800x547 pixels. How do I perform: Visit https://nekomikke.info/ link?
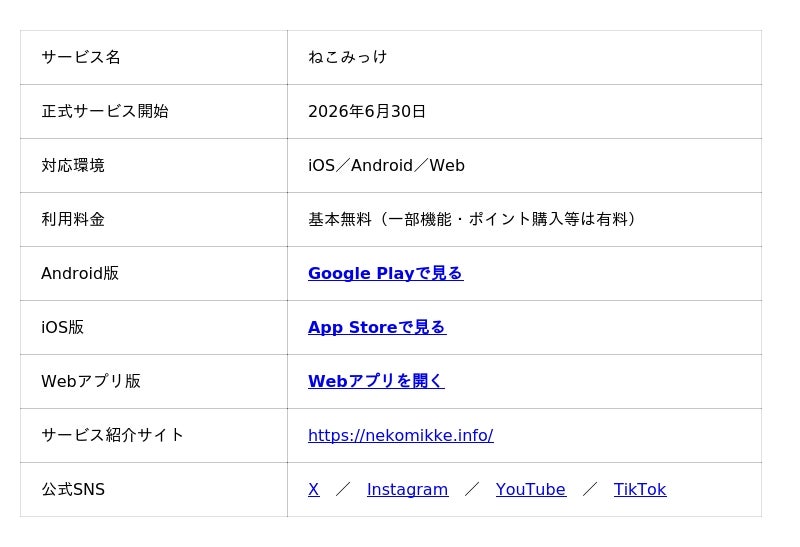click(x=401, y=435)
